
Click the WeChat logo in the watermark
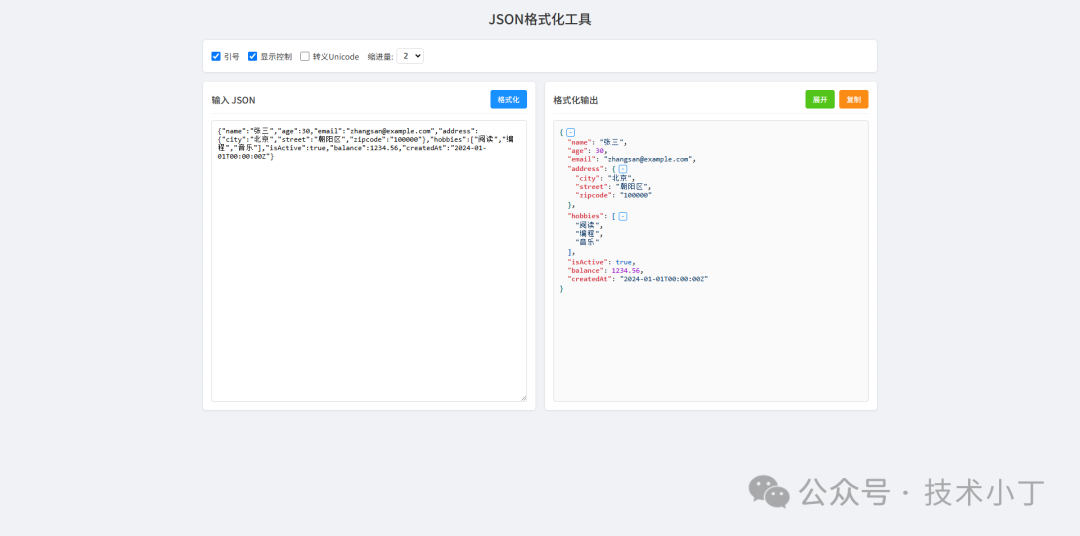point(769,491)
